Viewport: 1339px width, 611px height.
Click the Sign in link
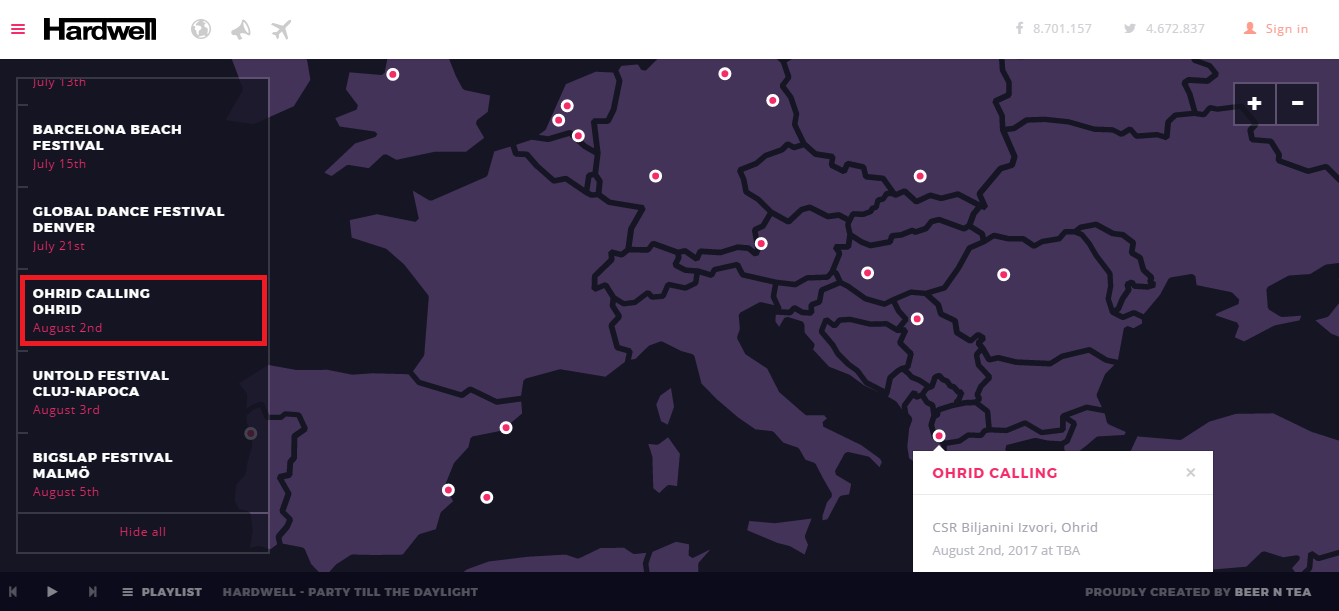(x=1276, y=29)
